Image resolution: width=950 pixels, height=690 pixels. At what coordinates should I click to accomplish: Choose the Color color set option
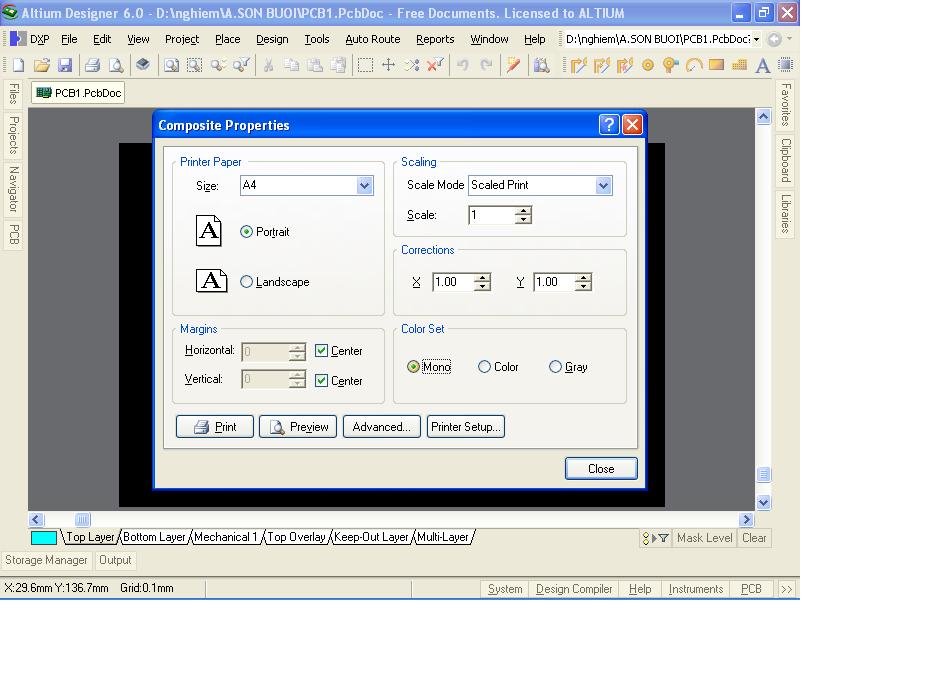(498, 367)
